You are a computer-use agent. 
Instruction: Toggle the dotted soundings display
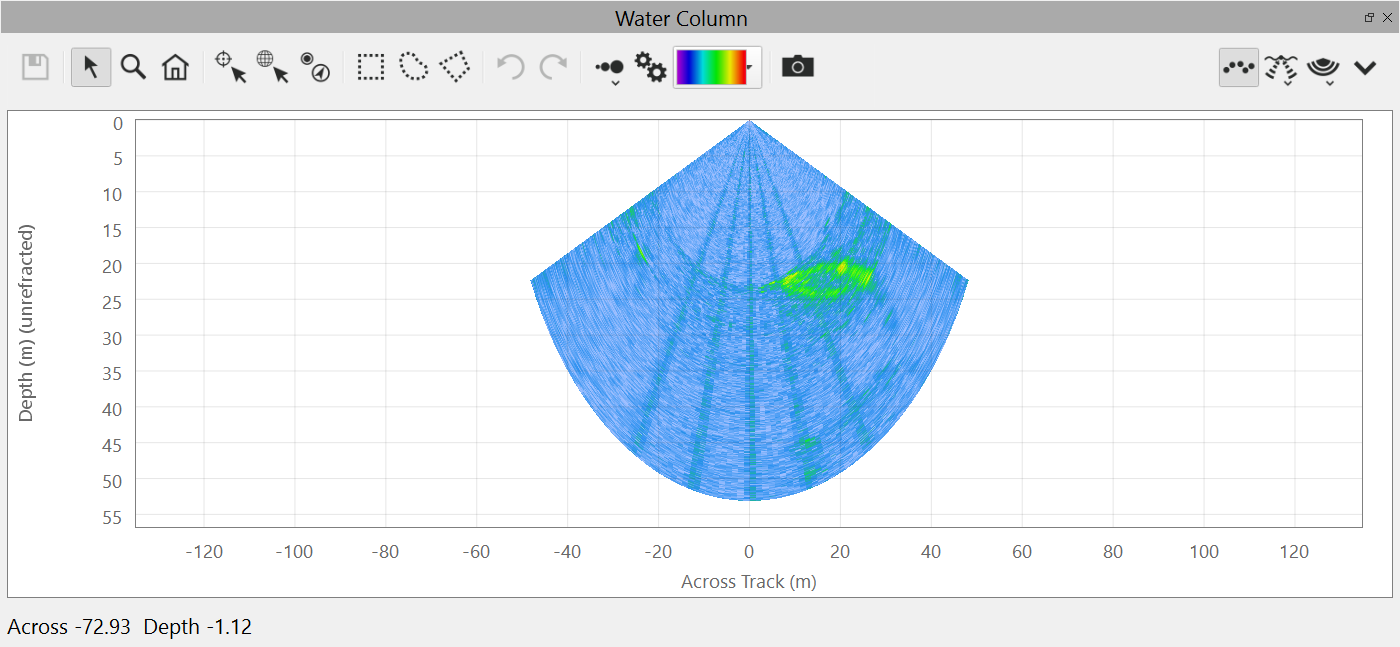1239,67
